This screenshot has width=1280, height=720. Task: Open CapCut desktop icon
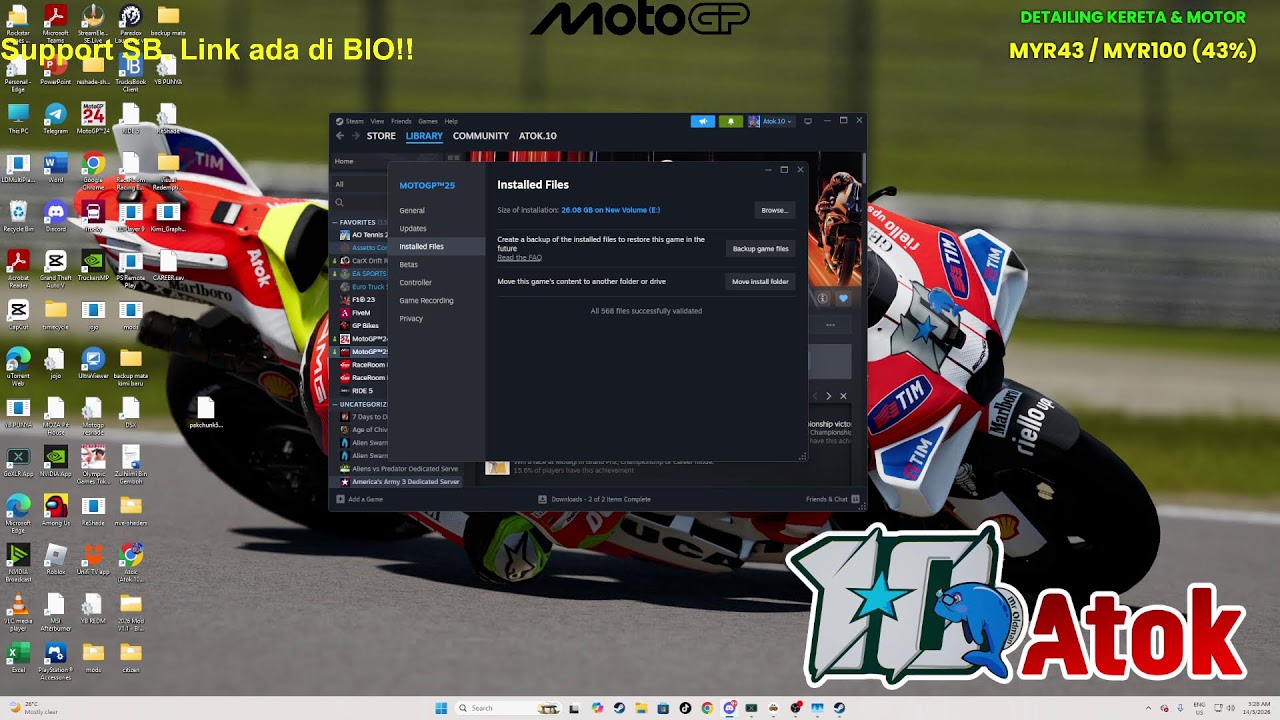18,314
